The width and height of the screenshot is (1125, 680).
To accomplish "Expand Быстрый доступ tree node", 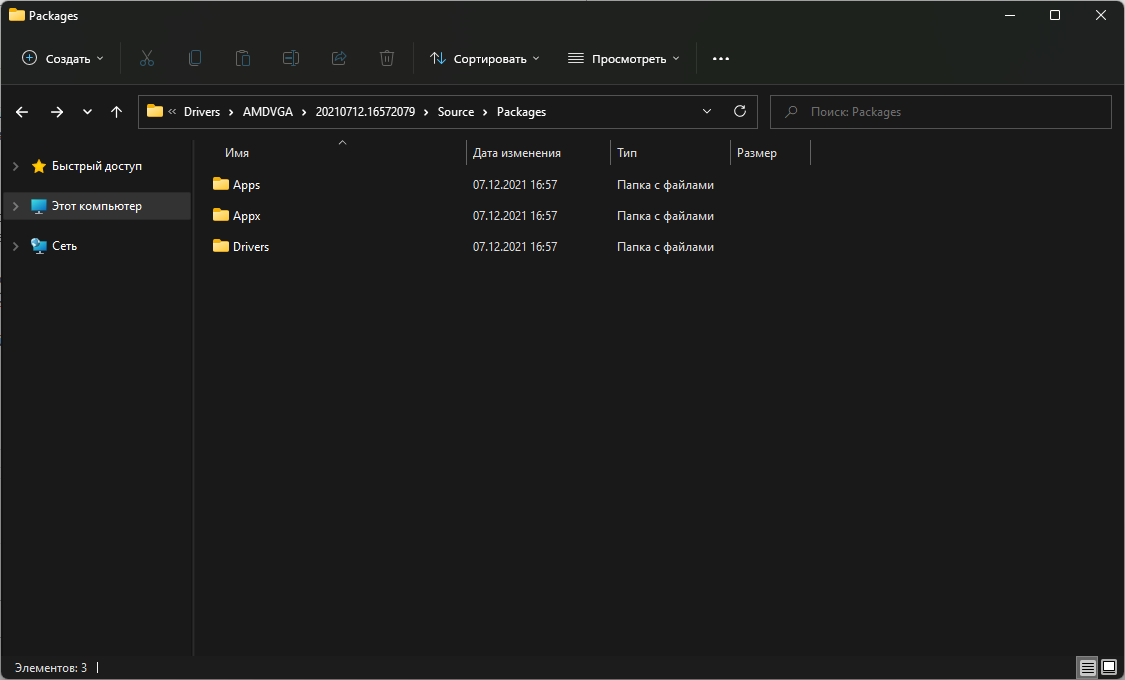I will (x=15, y=166).
